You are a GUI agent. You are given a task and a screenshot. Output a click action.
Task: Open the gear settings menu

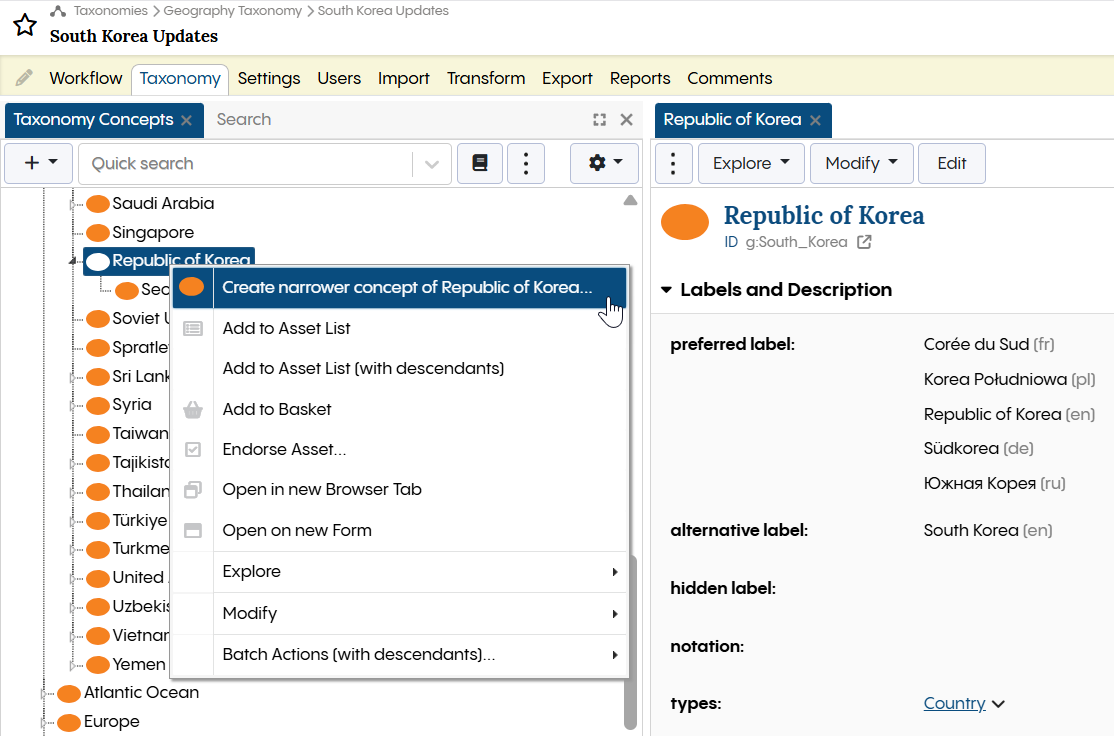coord(604,163)
